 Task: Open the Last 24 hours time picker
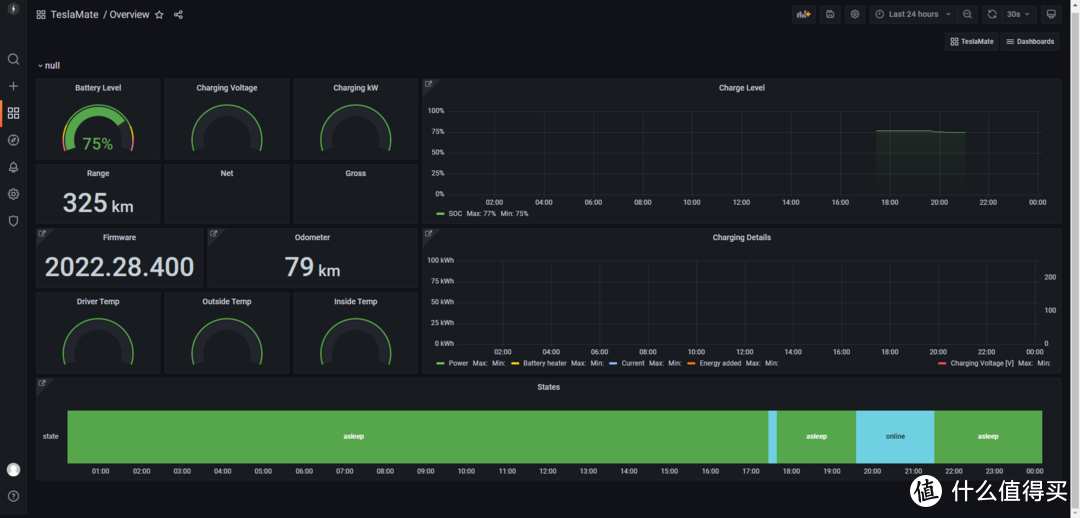913,14
